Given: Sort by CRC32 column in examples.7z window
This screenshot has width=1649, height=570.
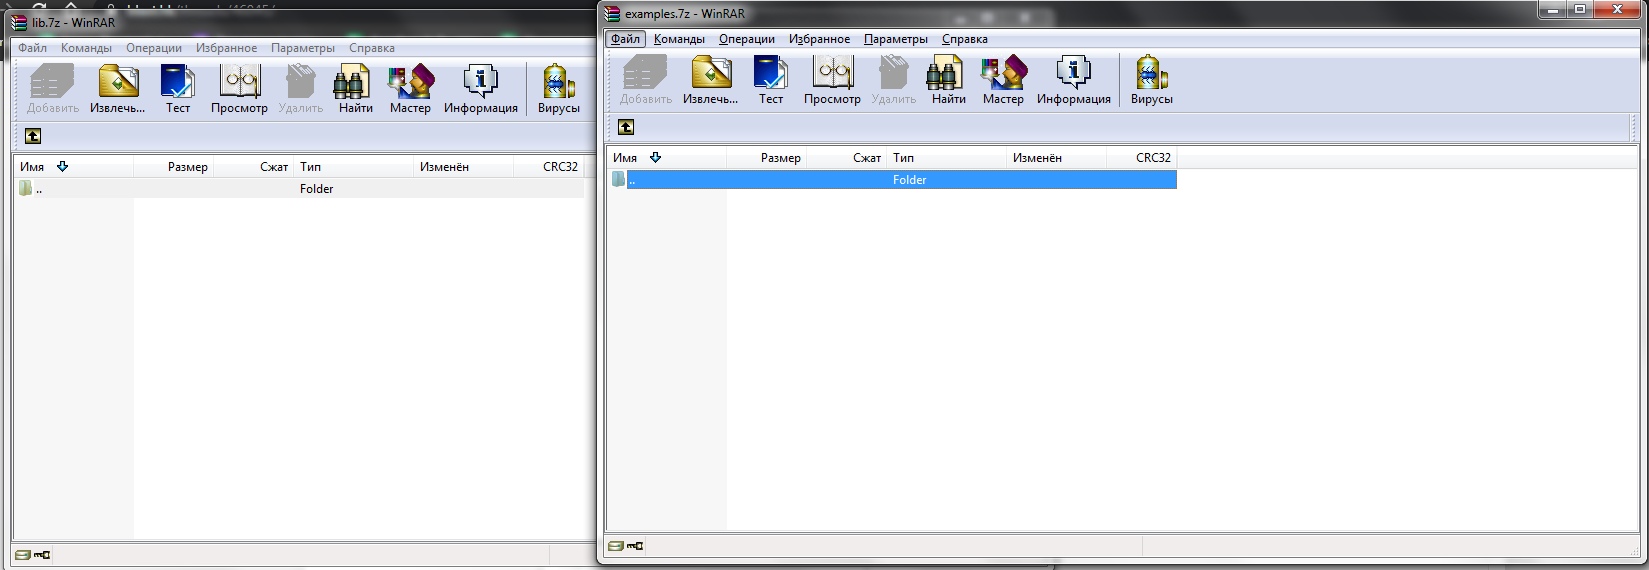Looking at the screenshot, I should [1141, 158].
